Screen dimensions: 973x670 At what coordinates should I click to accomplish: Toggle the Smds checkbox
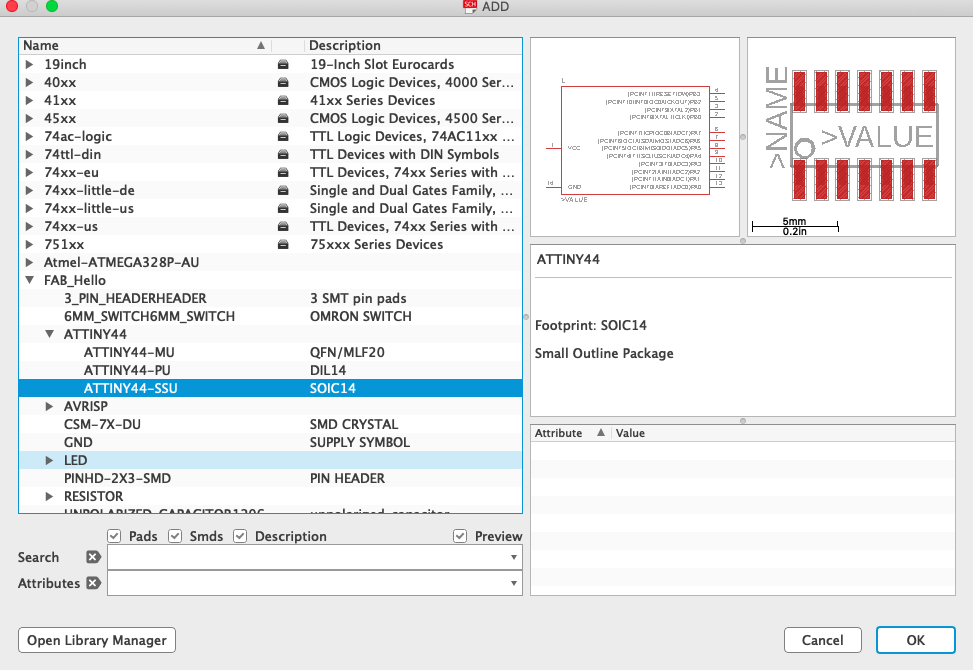175,536
